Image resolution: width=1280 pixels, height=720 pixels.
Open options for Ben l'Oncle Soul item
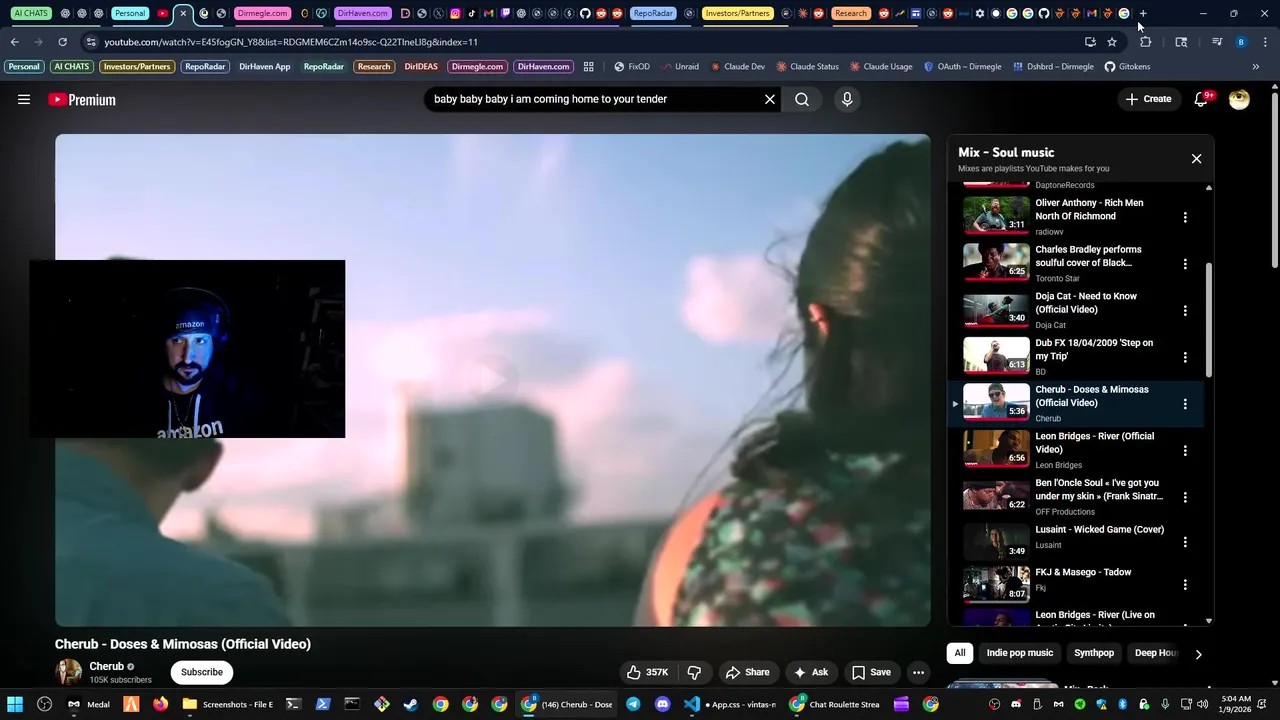[x=1185, y=497]
